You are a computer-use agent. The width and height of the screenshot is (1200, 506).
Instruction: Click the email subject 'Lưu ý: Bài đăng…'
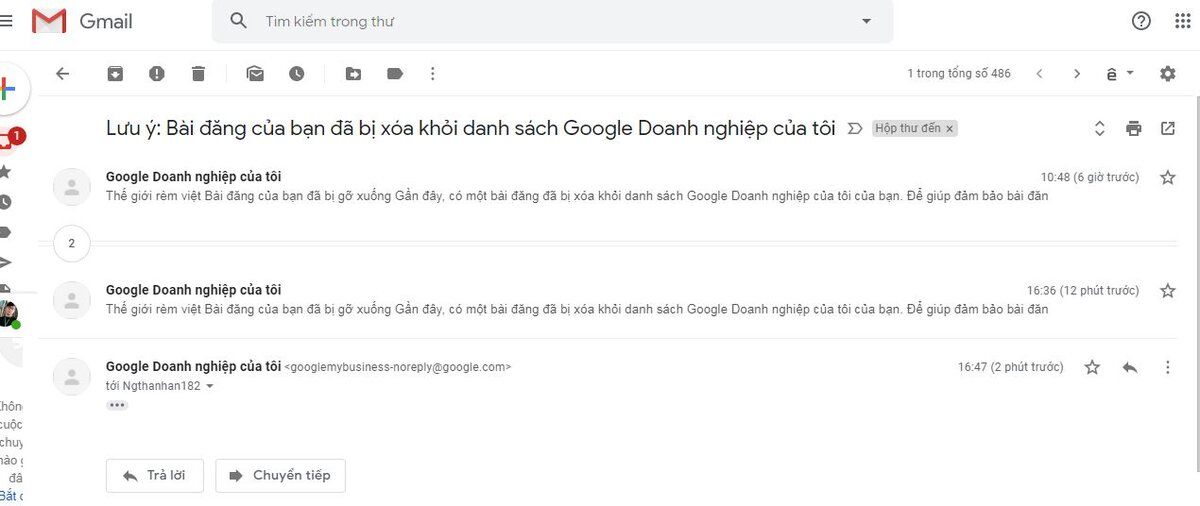click(470, 128)
